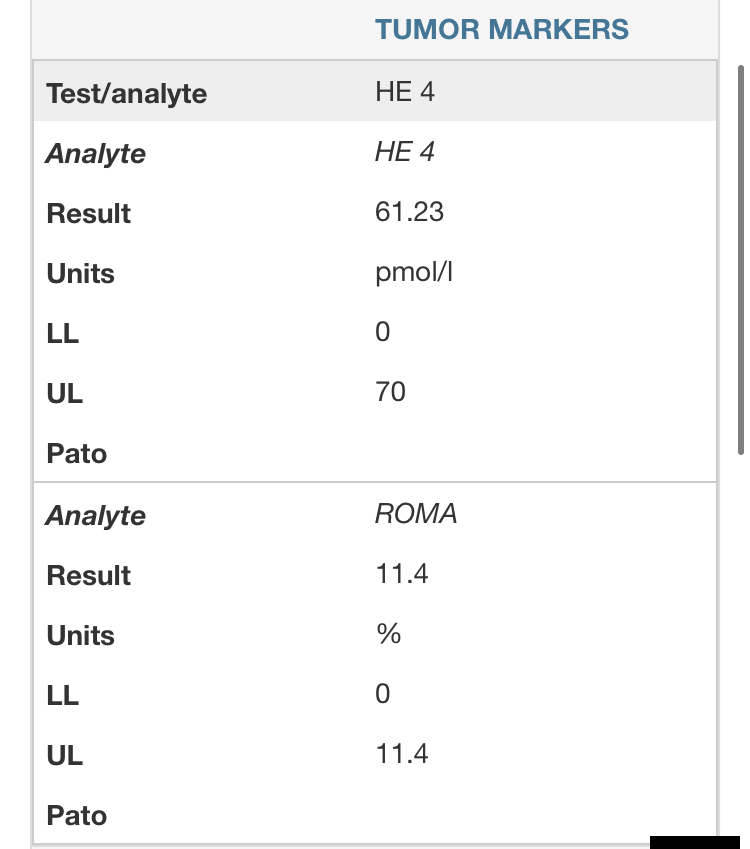Select the Units label in the ROMA section
Image resolution: width=750 pixels, height=849 pixels.
tap(81, 636)
